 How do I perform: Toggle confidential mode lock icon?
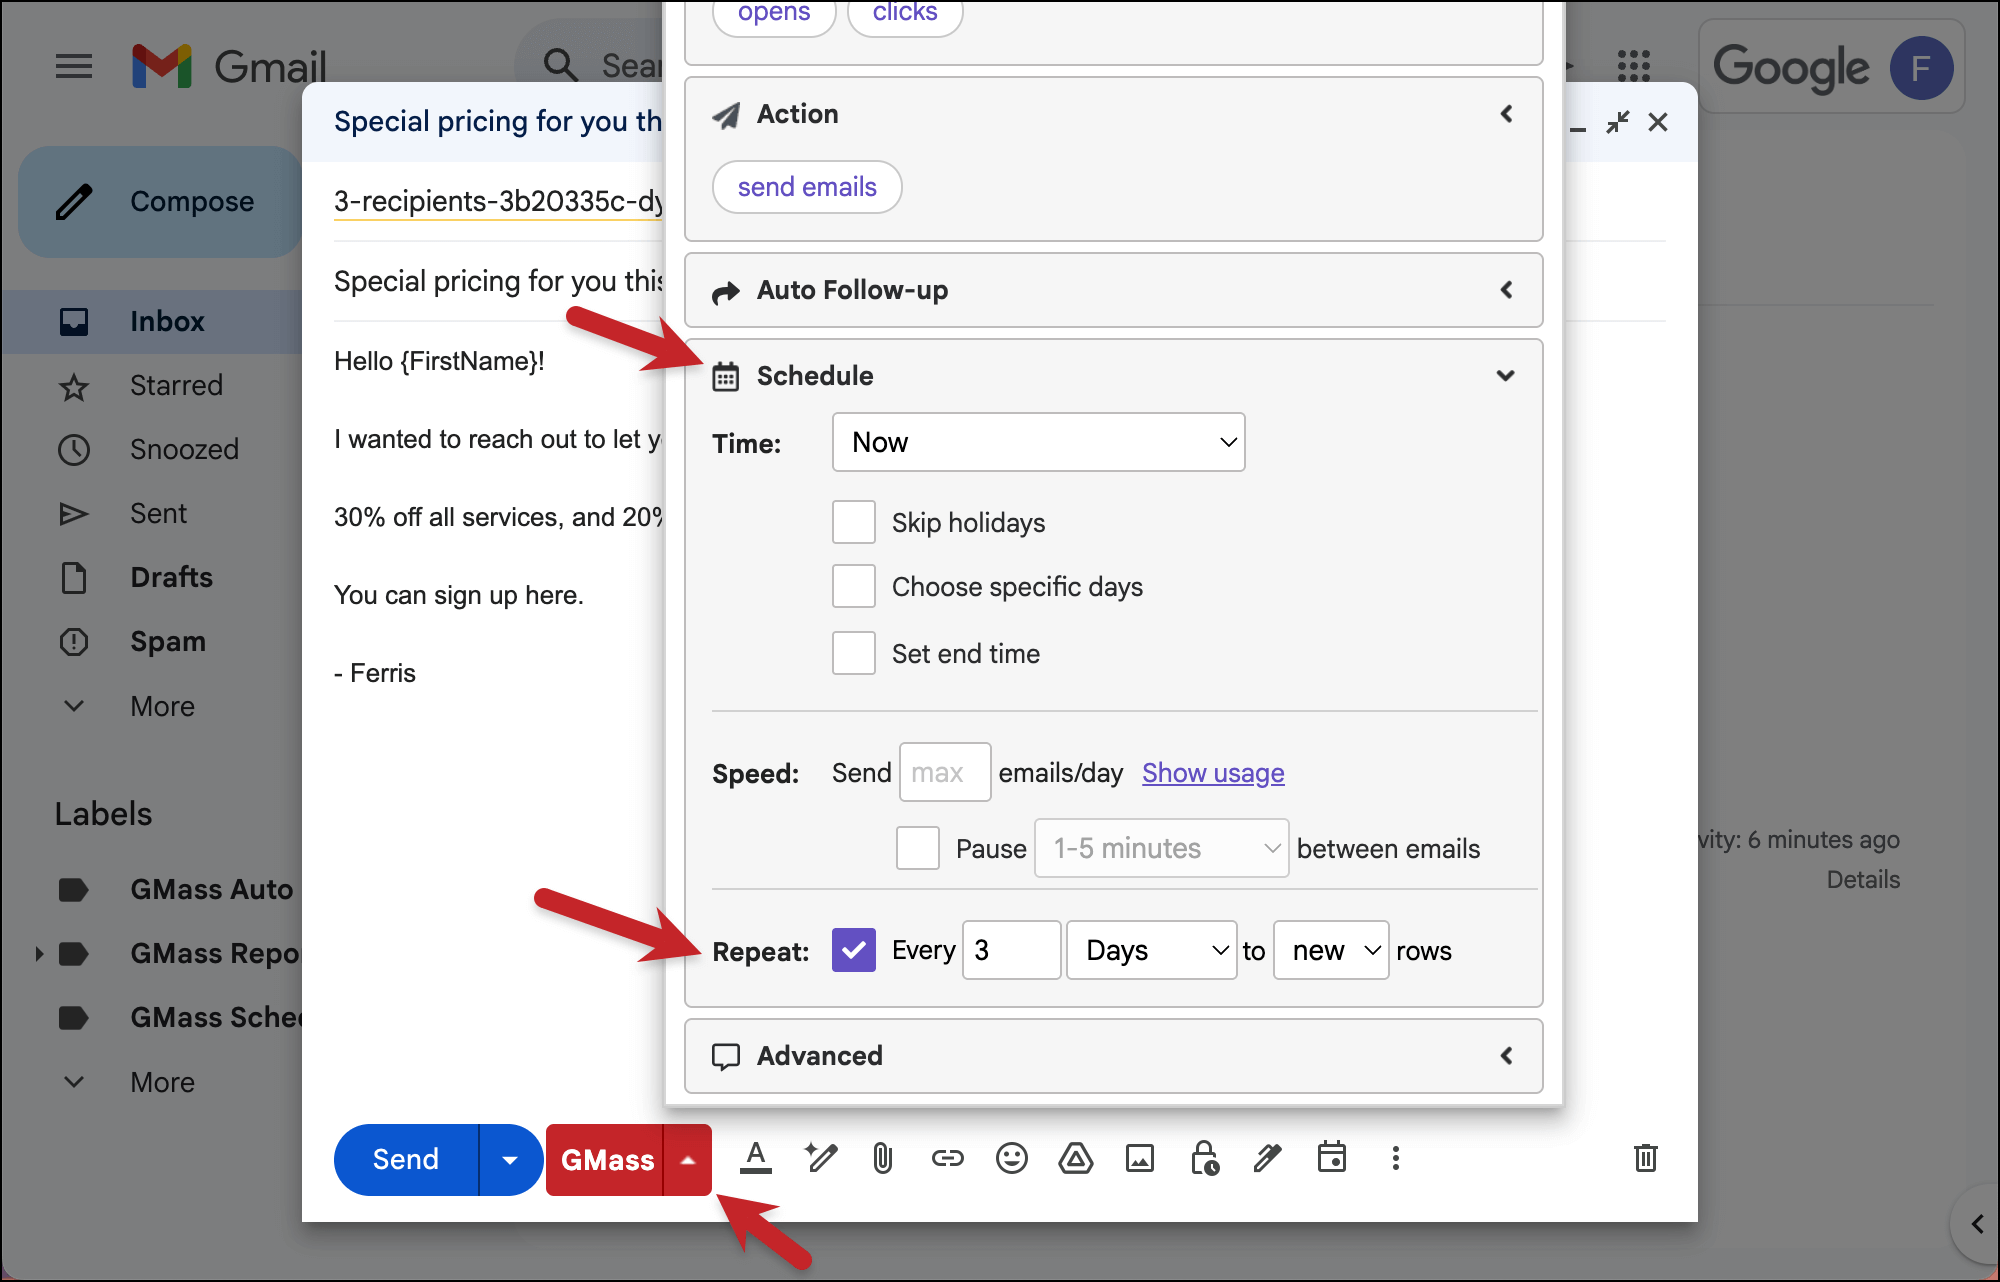pos(1204,1159)
